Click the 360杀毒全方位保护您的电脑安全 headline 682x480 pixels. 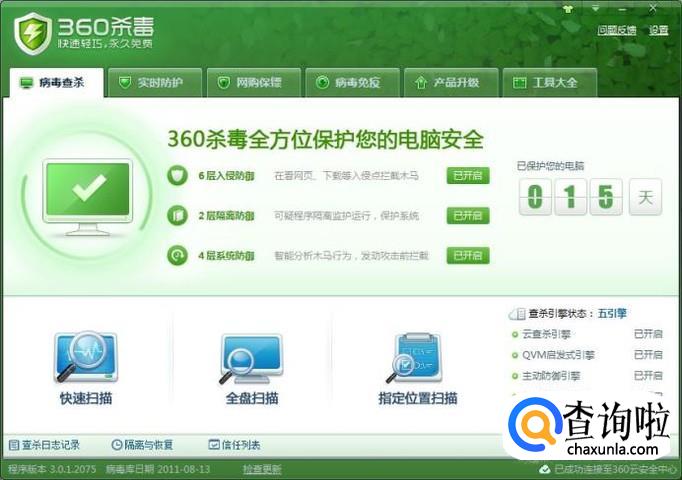325,139
